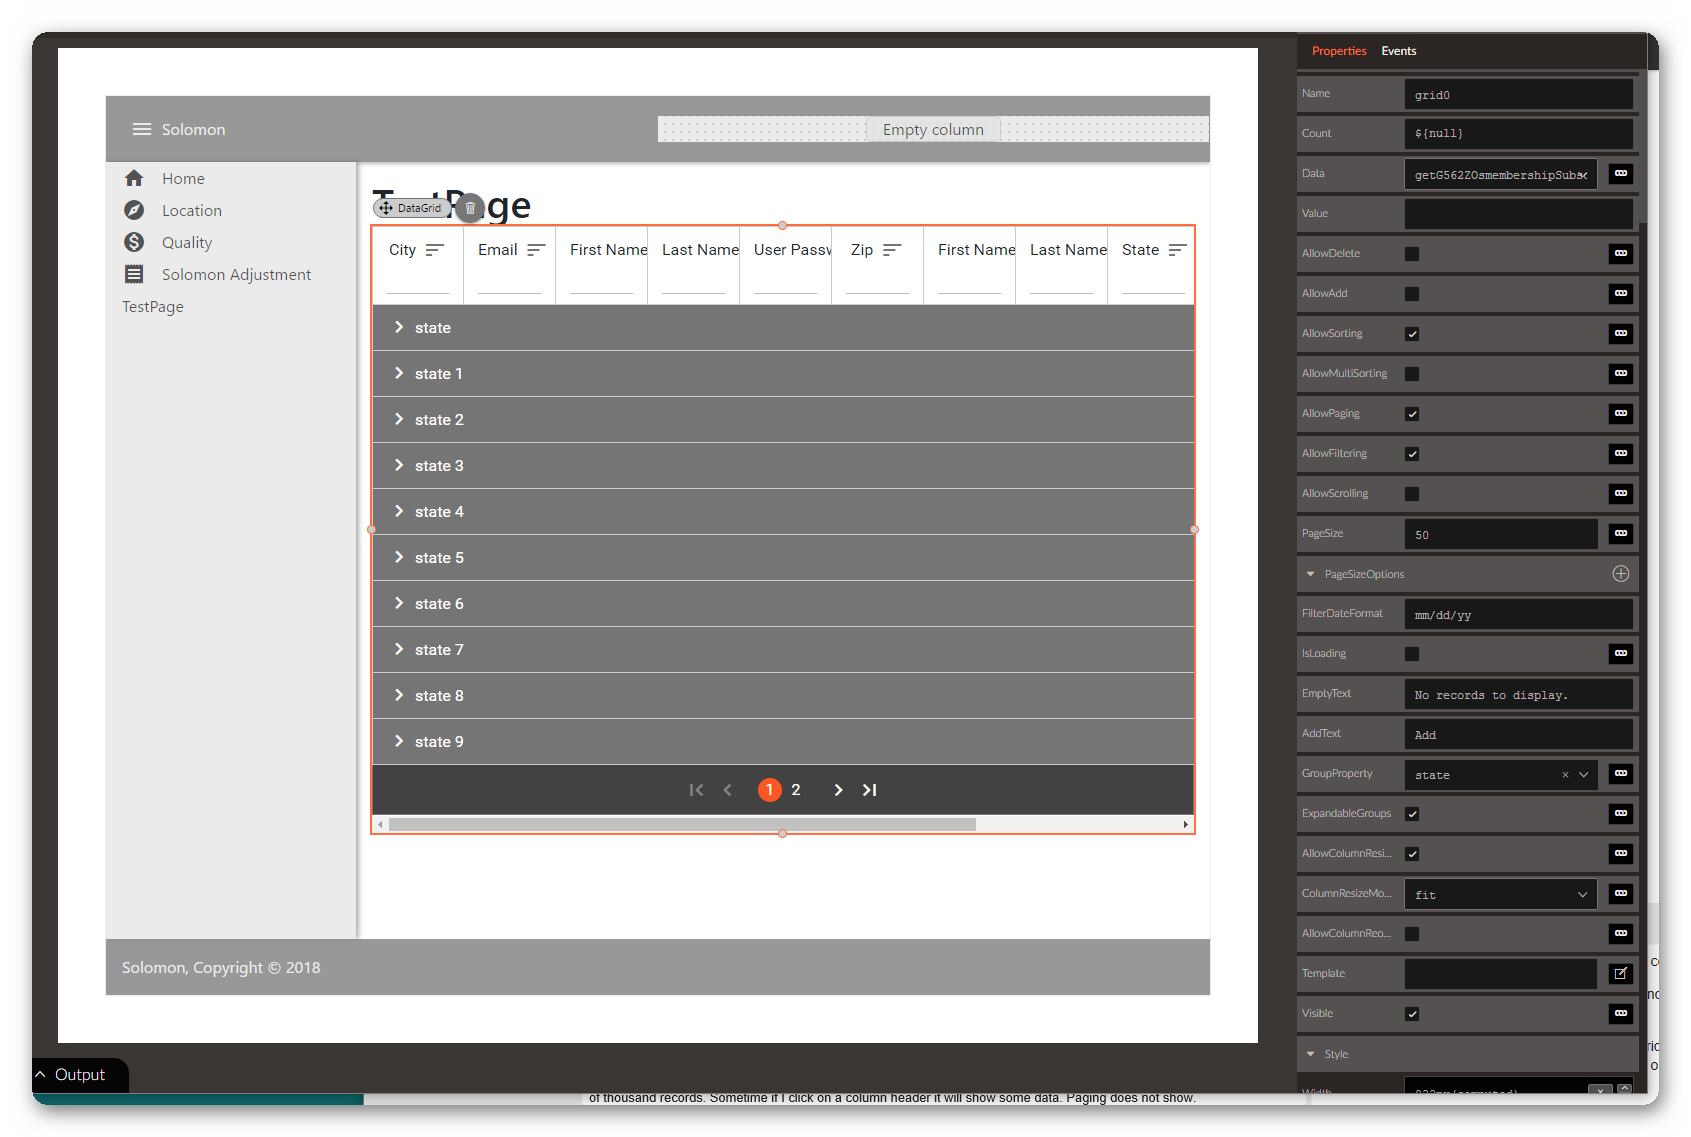Click the Location compass icon
The image size is (1691, 1137).
click(134, 210)
